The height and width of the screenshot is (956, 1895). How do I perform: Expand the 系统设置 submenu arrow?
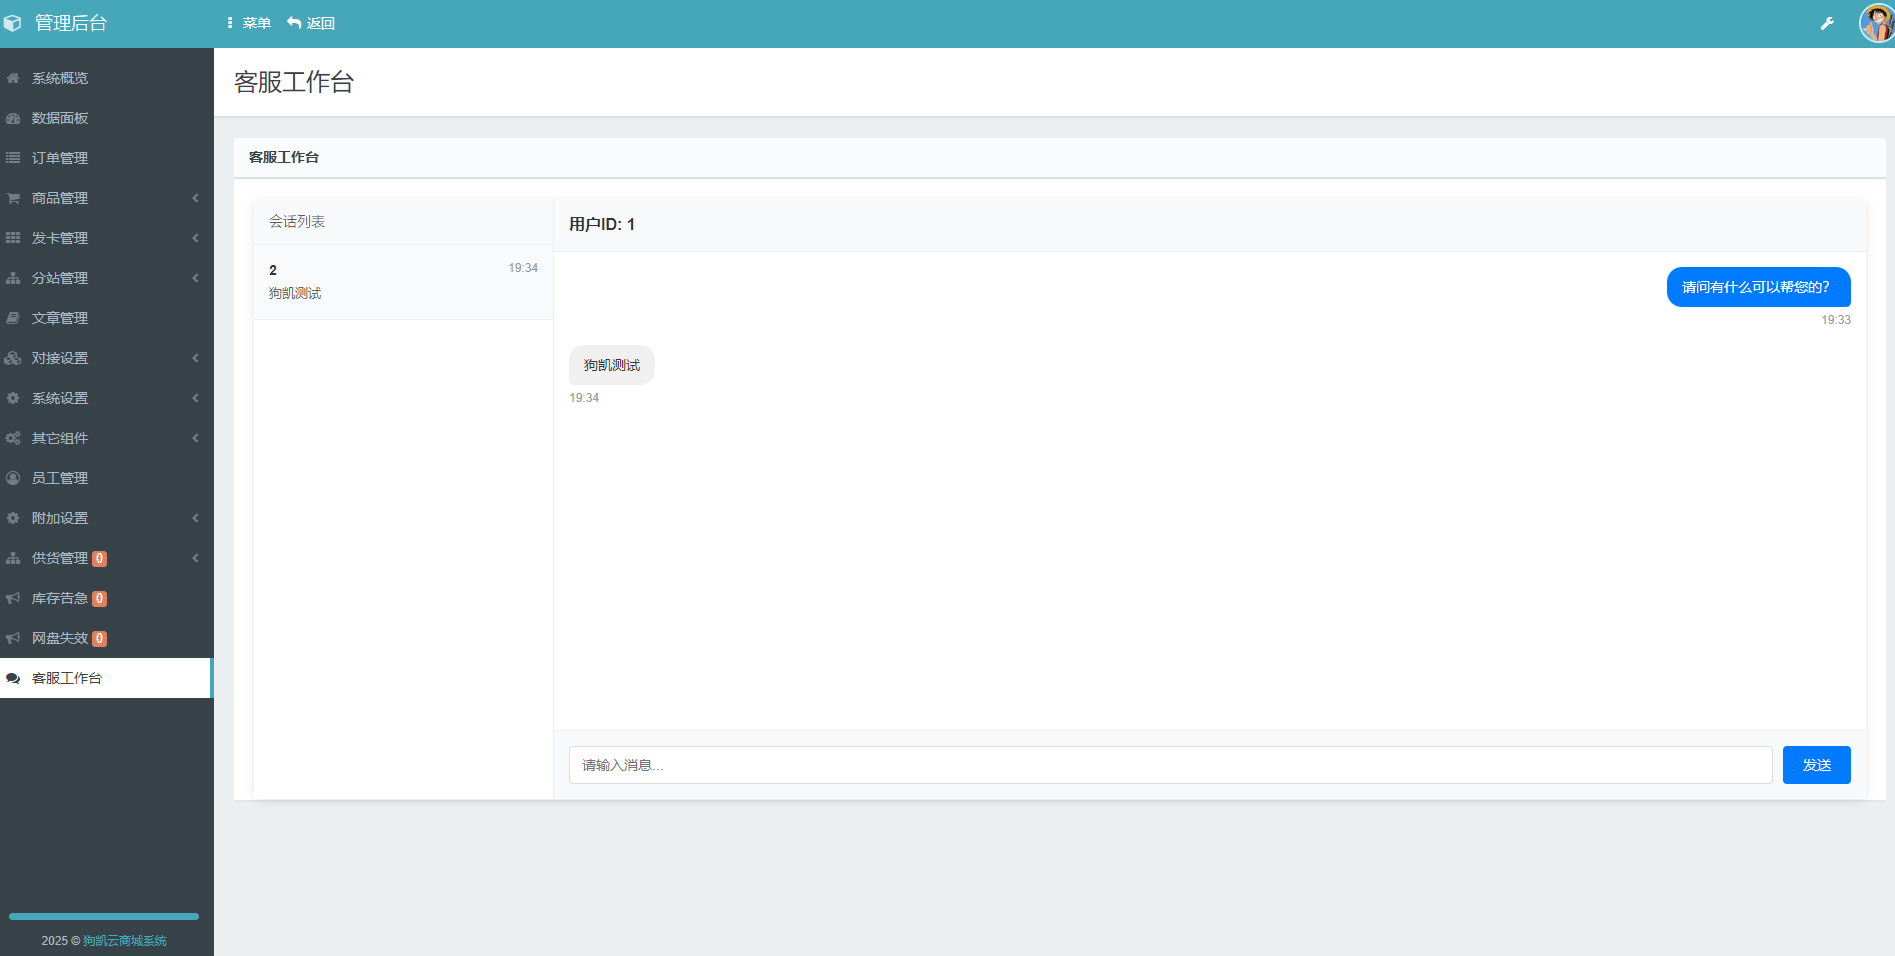click(x=195, y=398)
